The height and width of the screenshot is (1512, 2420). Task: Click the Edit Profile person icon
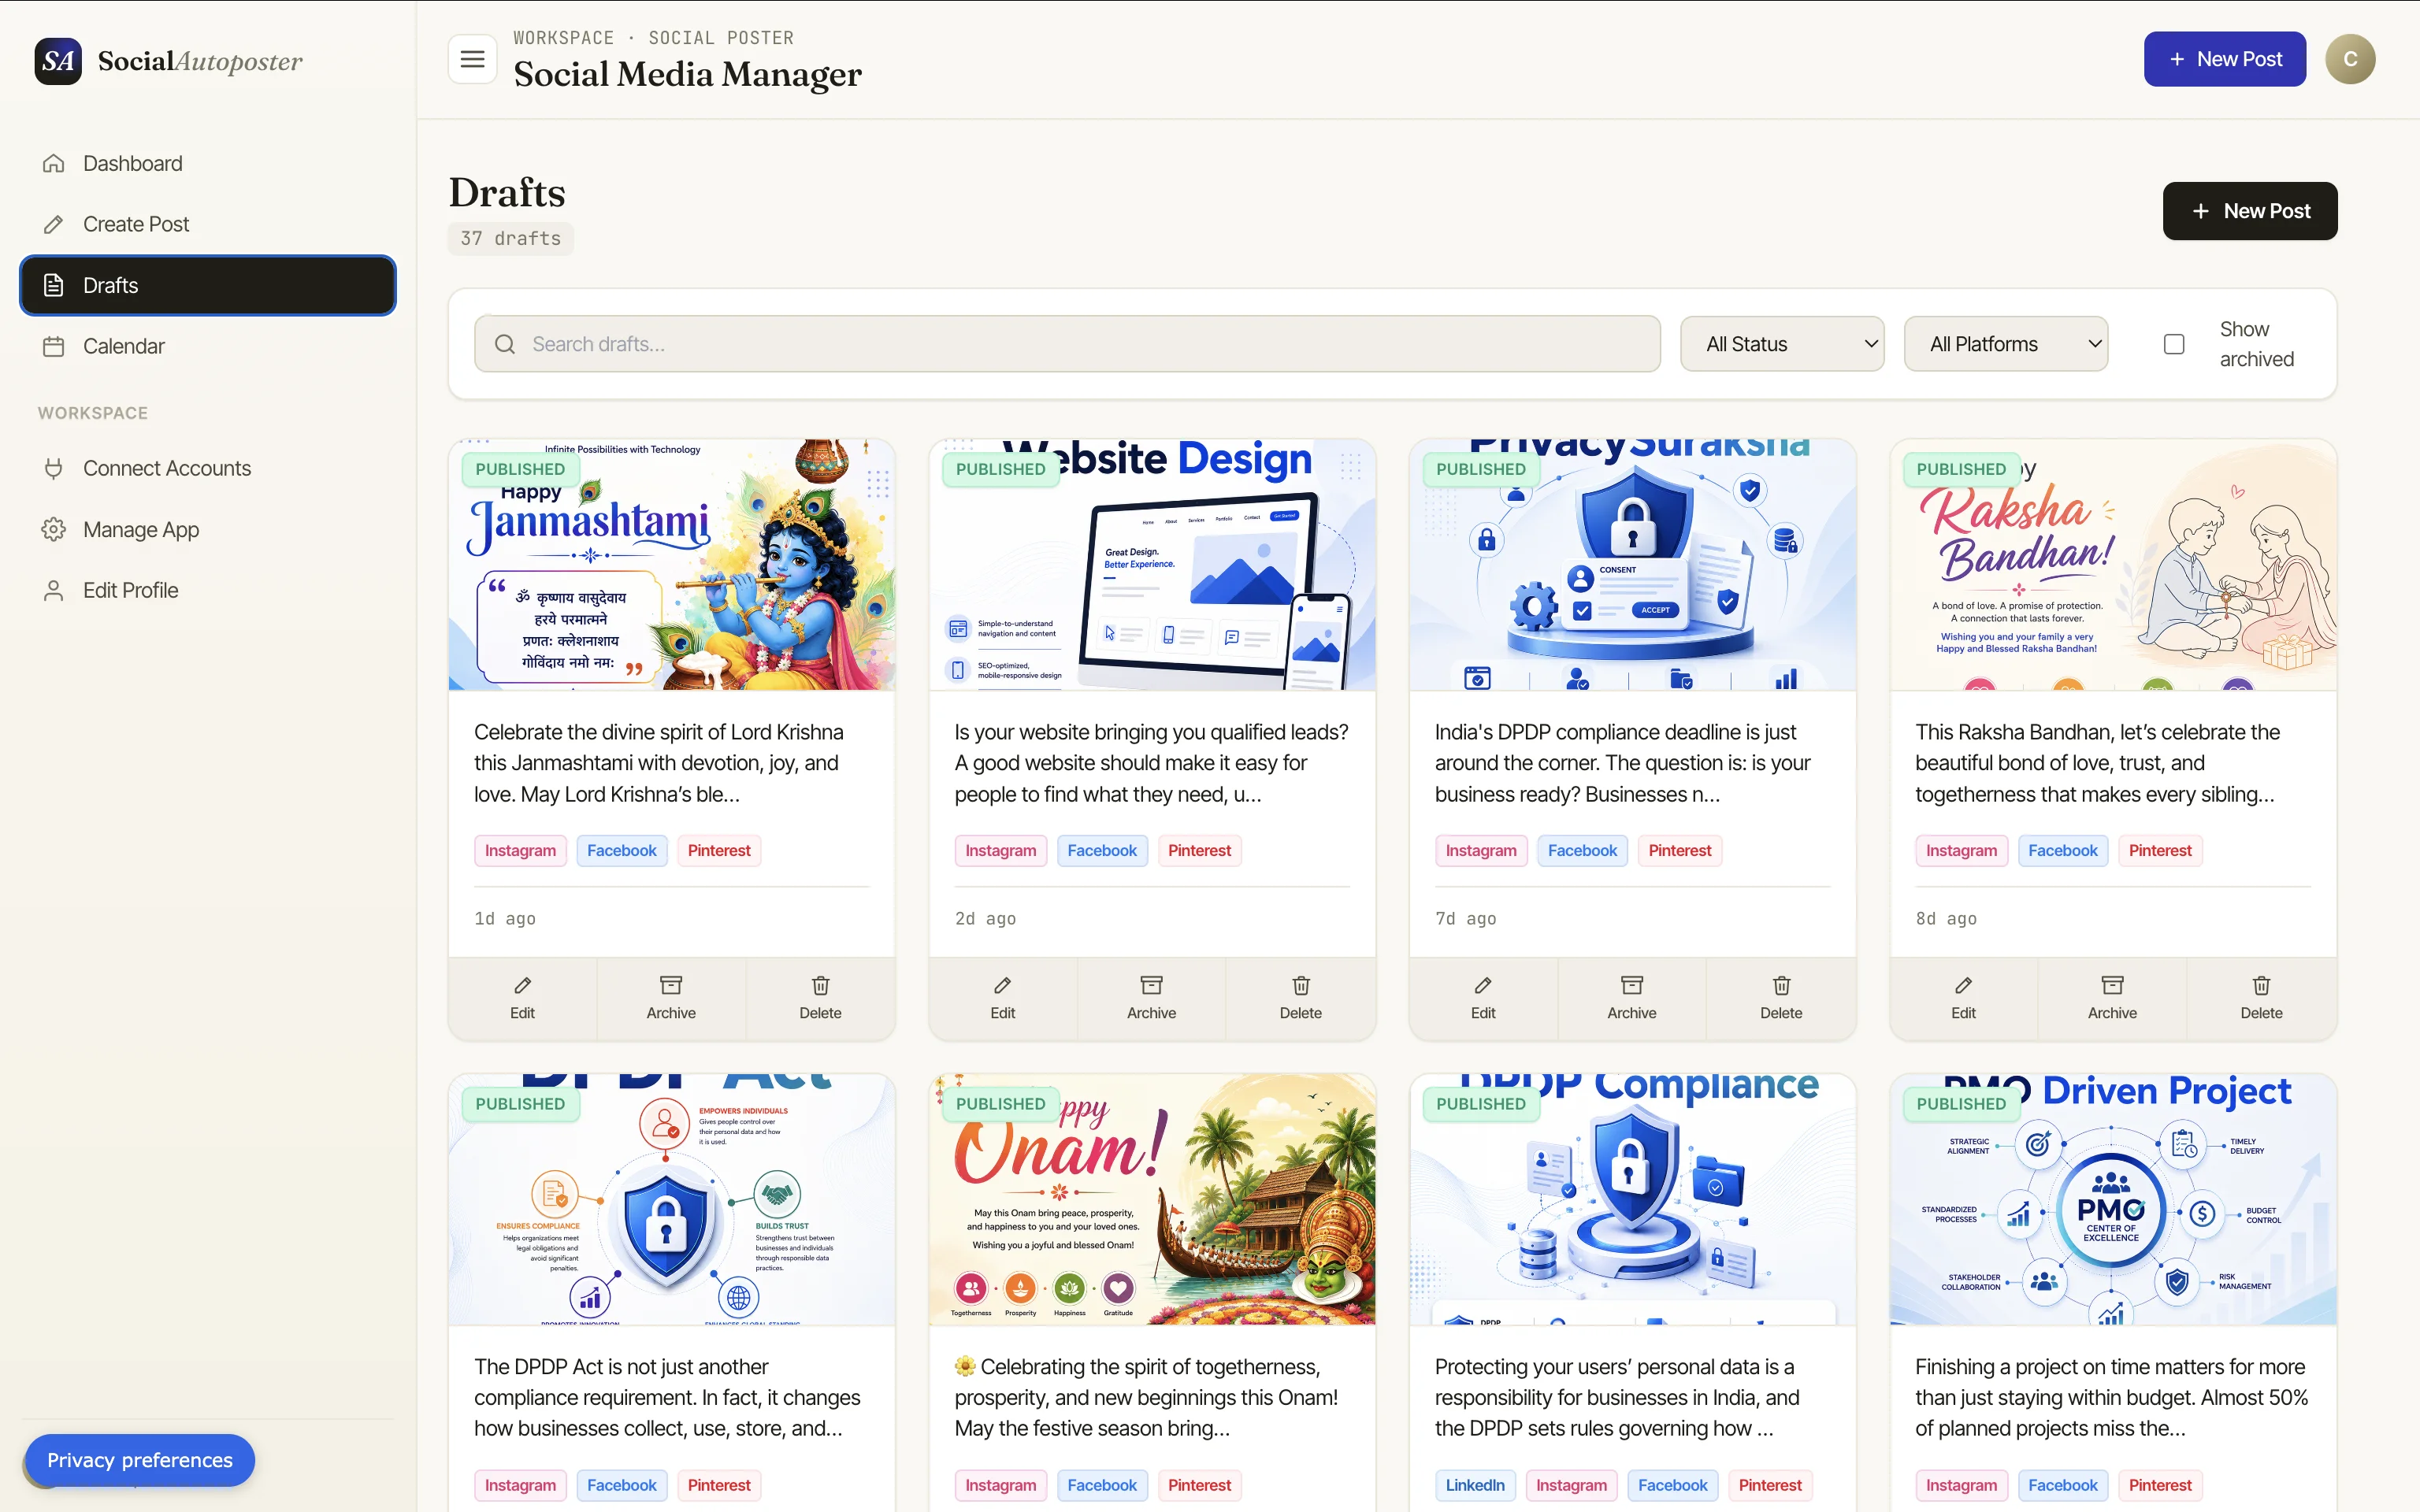54,590
